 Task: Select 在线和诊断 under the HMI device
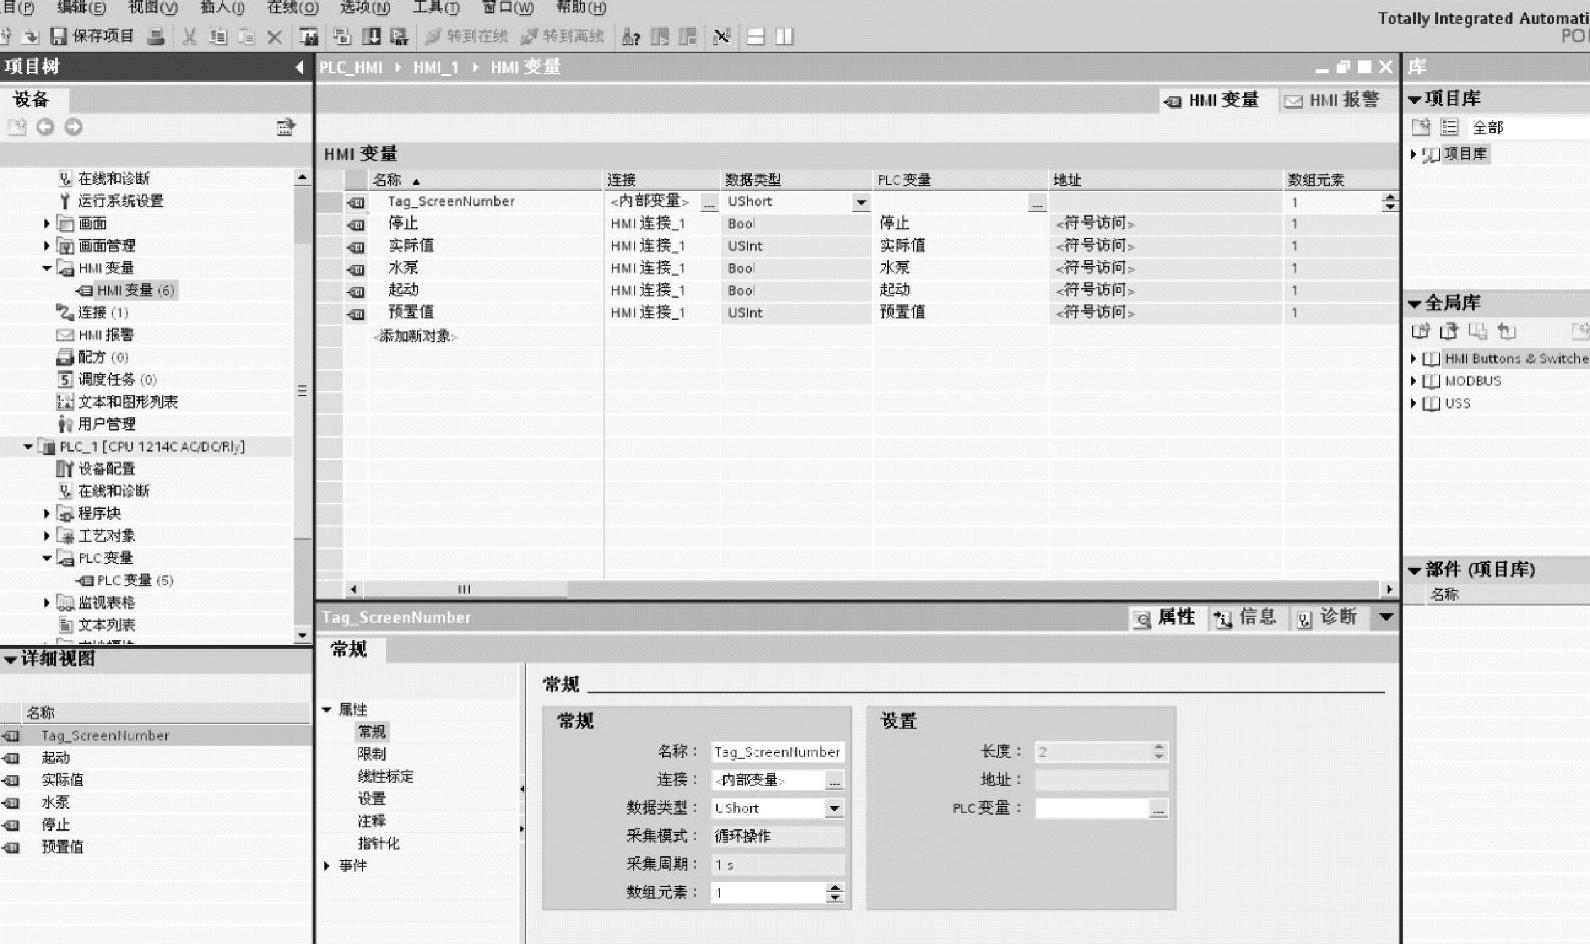pos(114,178)
